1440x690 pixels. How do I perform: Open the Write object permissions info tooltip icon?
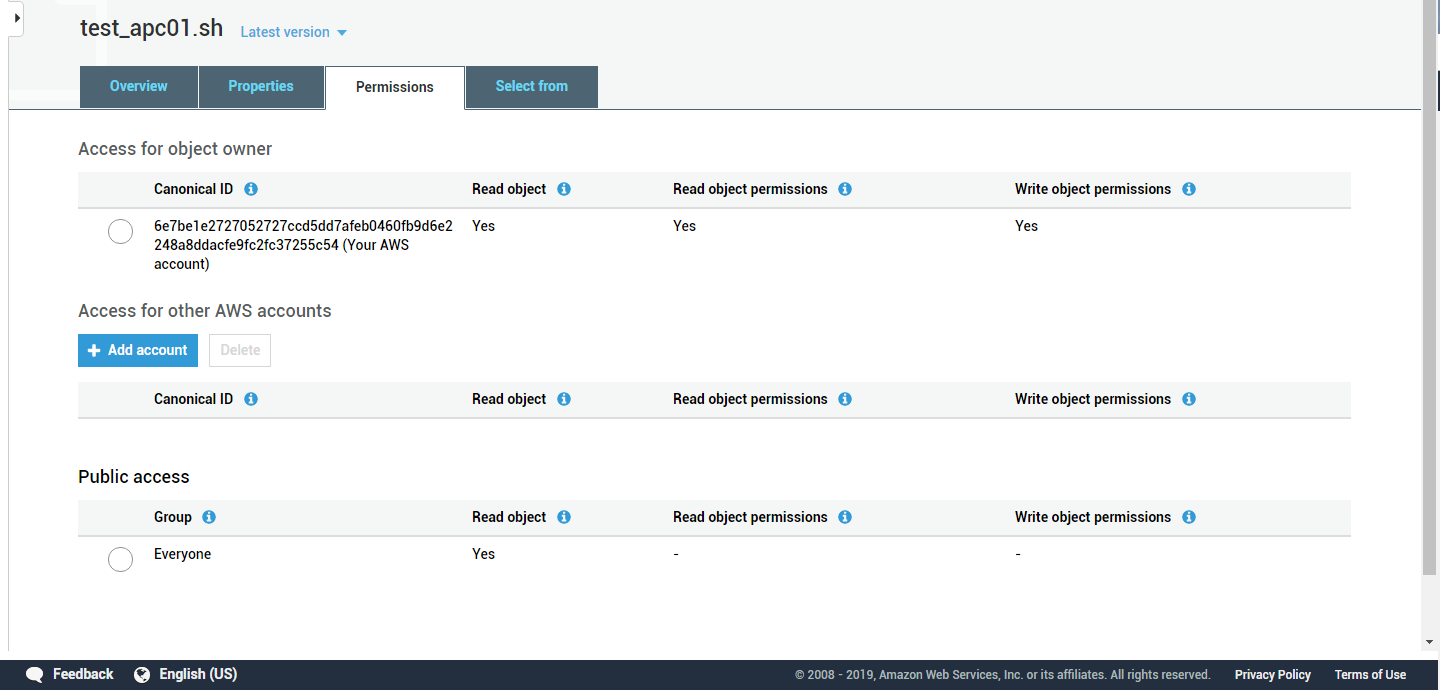click(x=1188, y=189)
